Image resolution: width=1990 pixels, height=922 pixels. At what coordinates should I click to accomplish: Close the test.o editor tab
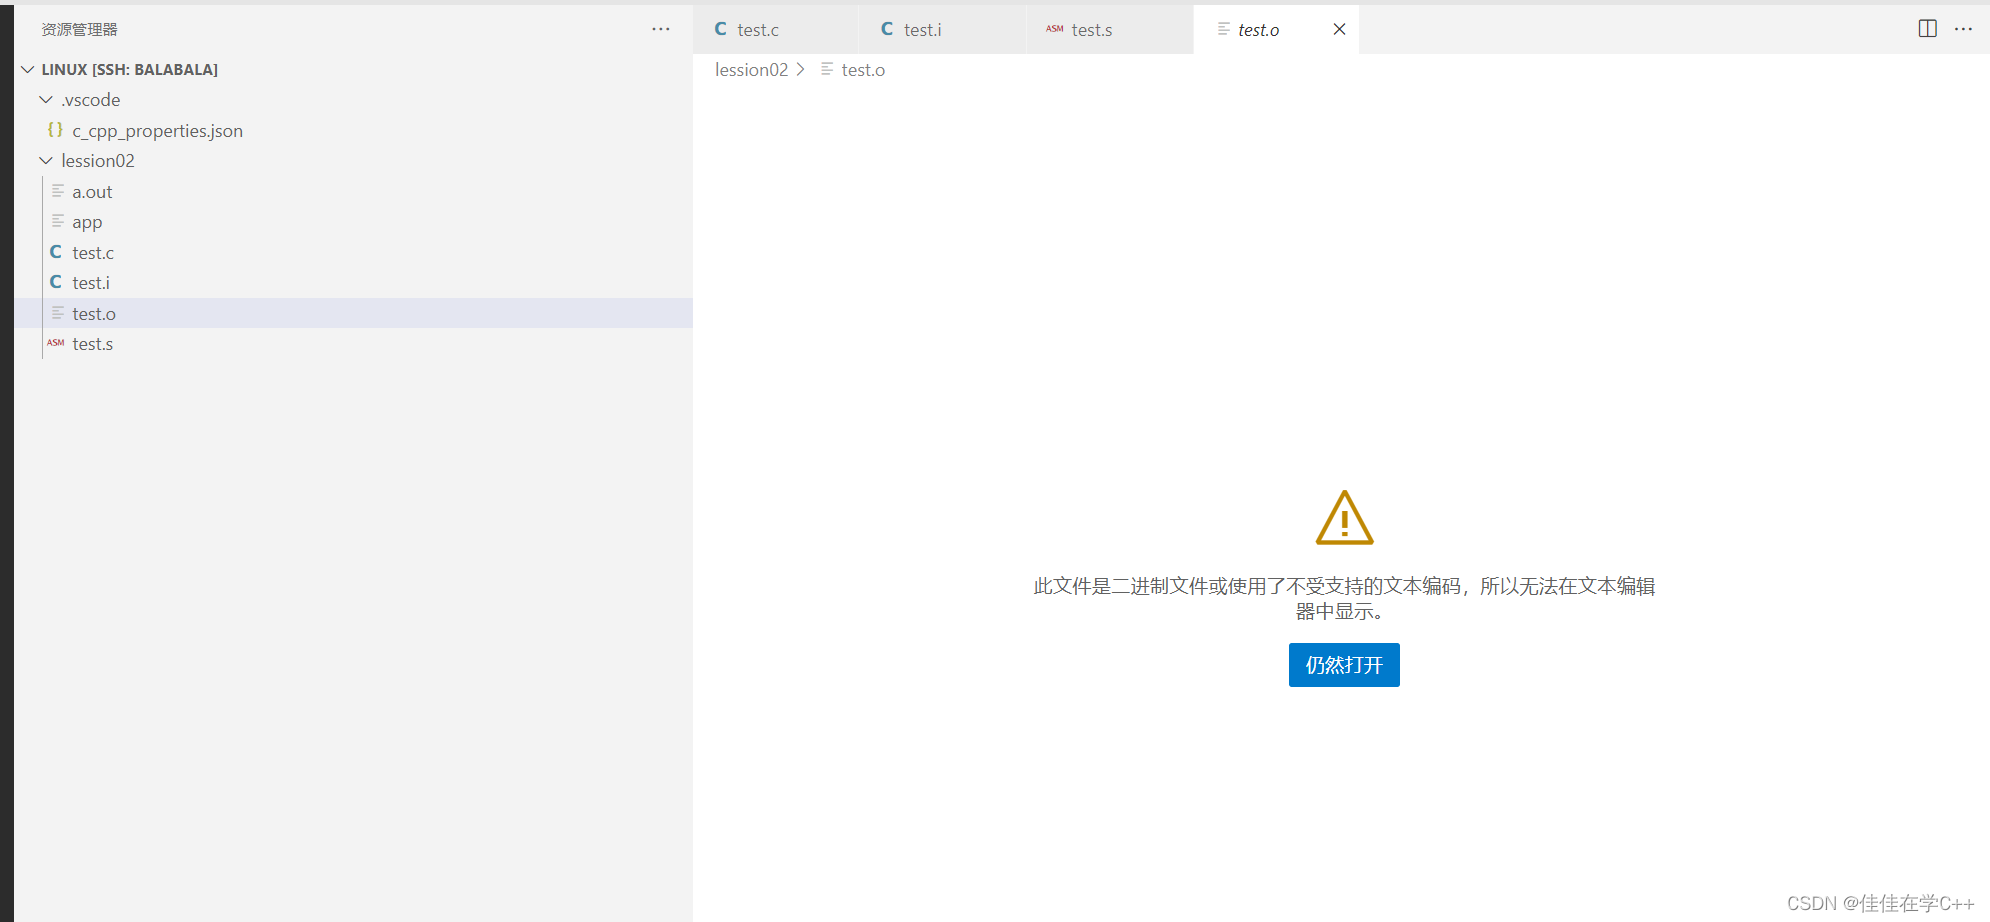coord(1339,29)
